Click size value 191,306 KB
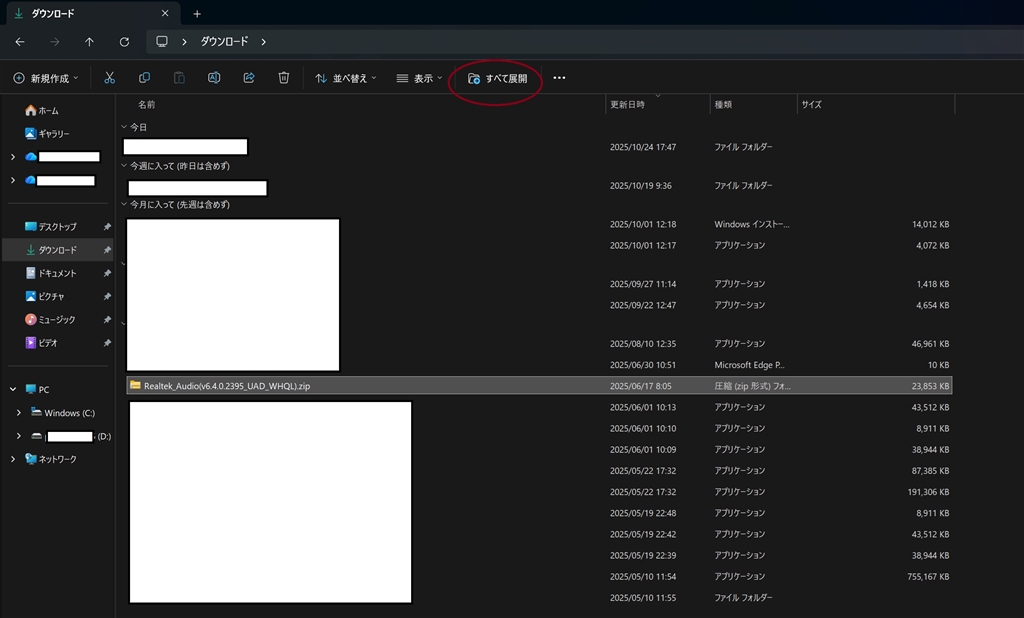The width and height of the screenshot is (1024, 618). click(x=928, y=492)
